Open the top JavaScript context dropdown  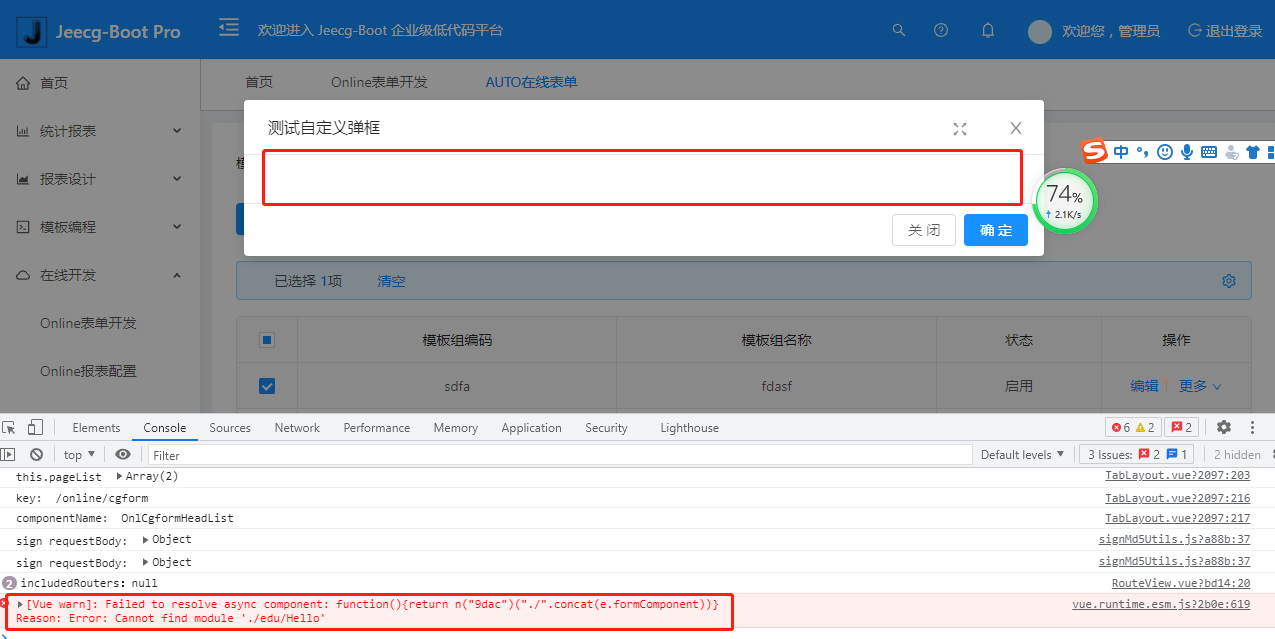pyautogui.click(x=80, y=455)
